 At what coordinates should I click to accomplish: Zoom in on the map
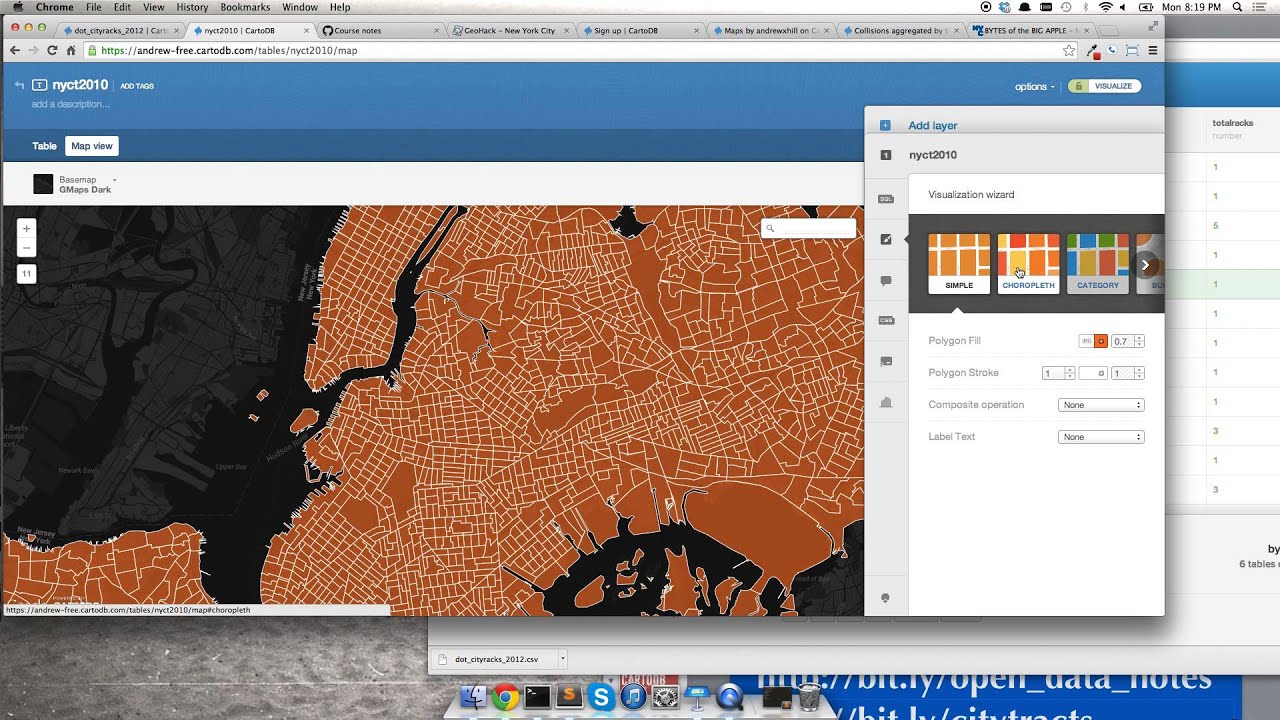27,229
